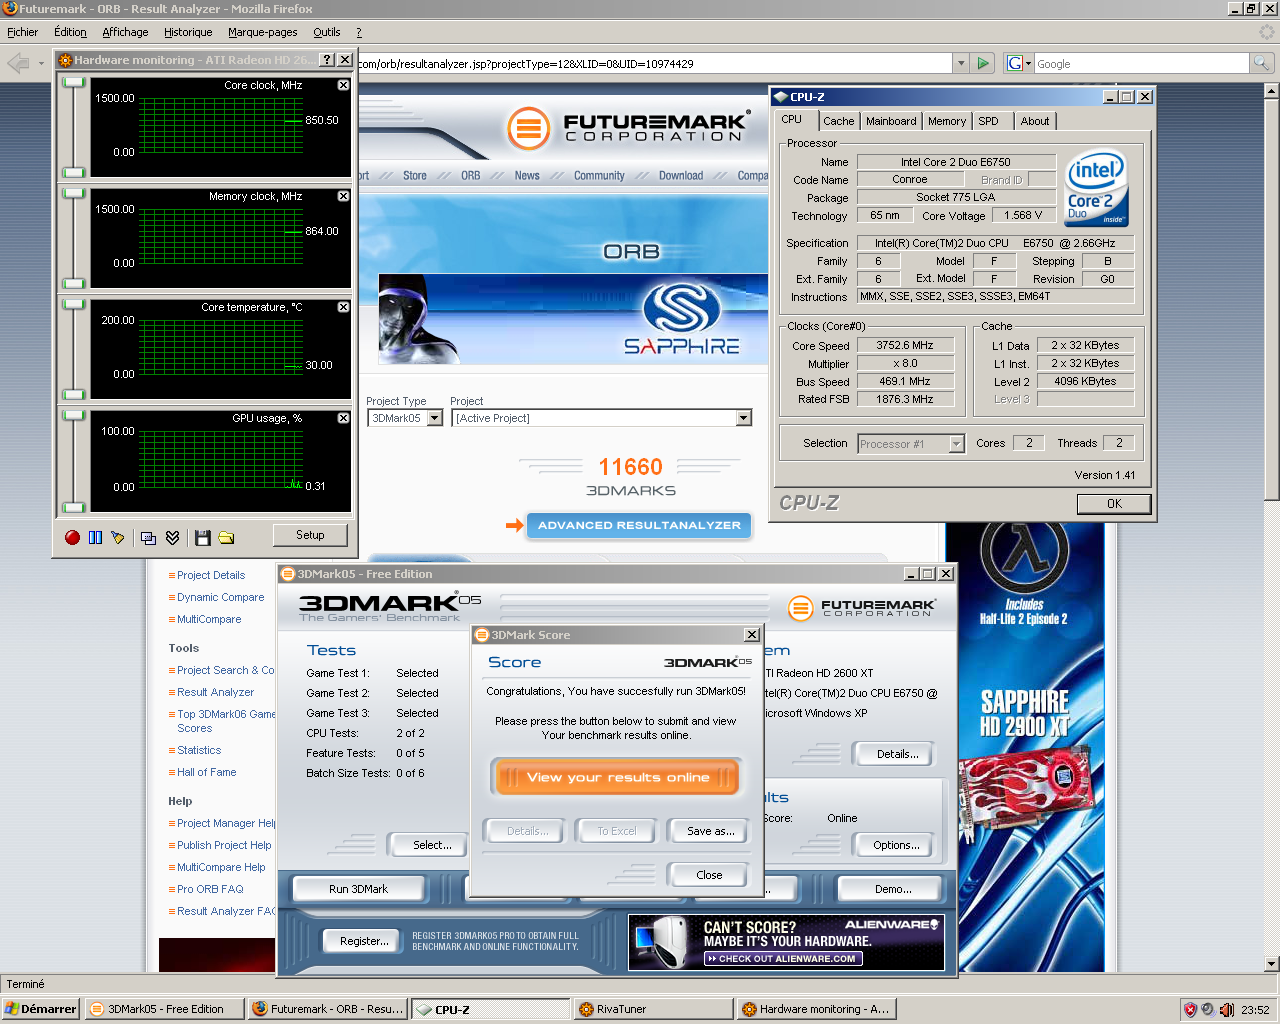Click the upper slider handle of Core clock graph
1280x1024 pixels.
(74, 83)
